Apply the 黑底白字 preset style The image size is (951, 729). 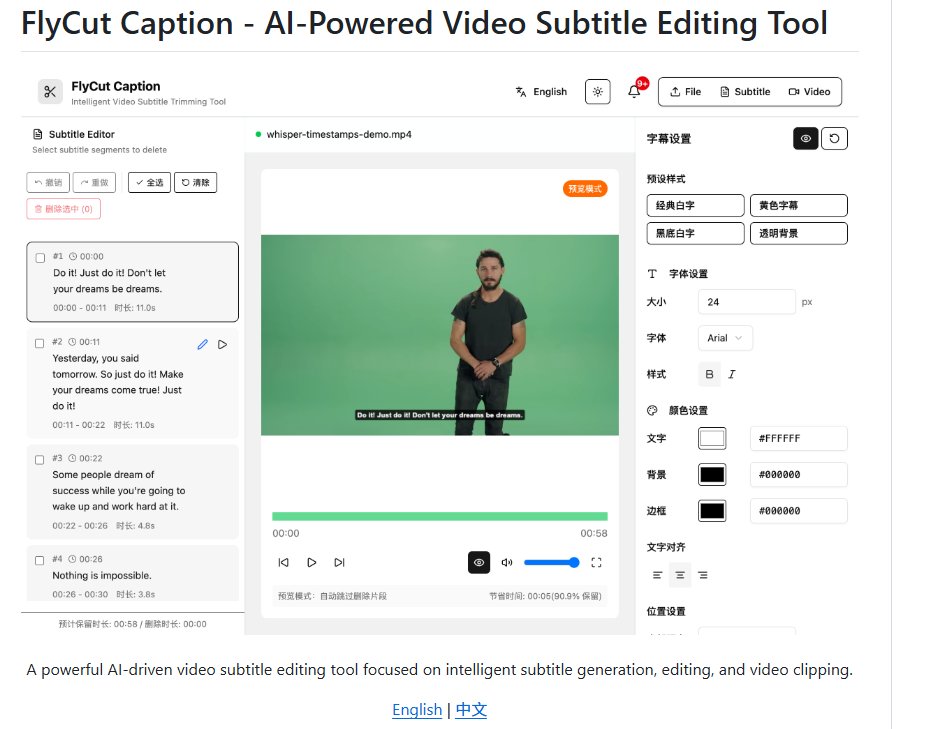pos(696,233)
